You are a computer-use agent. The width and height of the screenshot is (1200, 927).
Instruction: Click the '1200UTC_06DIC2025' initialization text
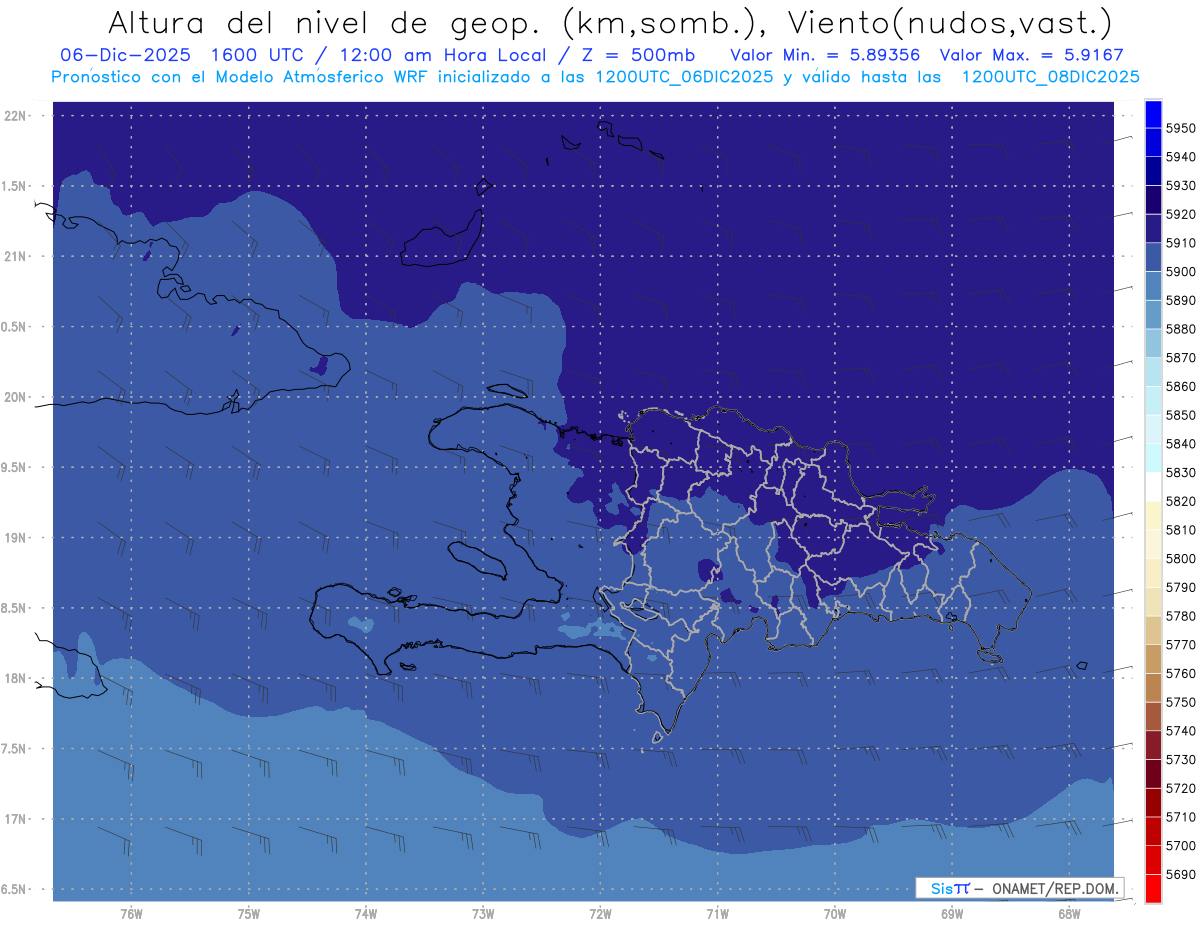point(683,77)
